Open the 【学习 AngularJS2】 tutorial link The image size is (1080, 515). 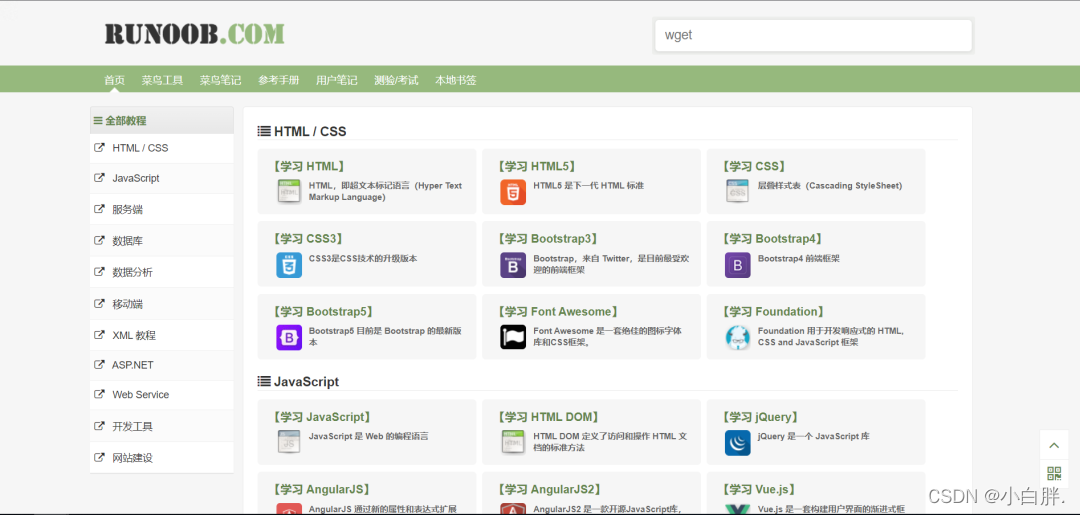549,489
